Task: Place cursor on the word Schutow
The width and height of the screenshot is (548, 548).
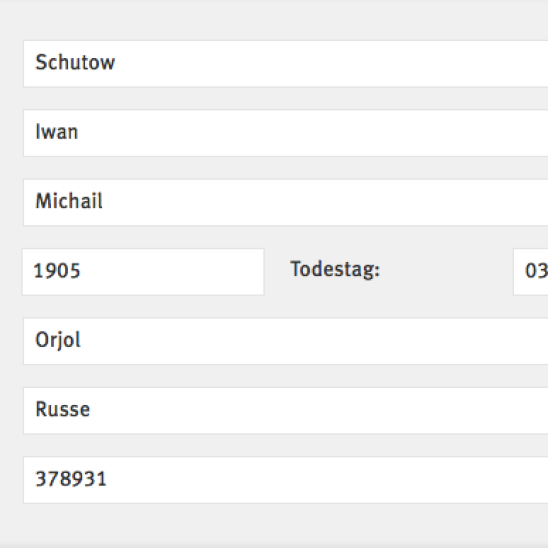Action: 75,63
